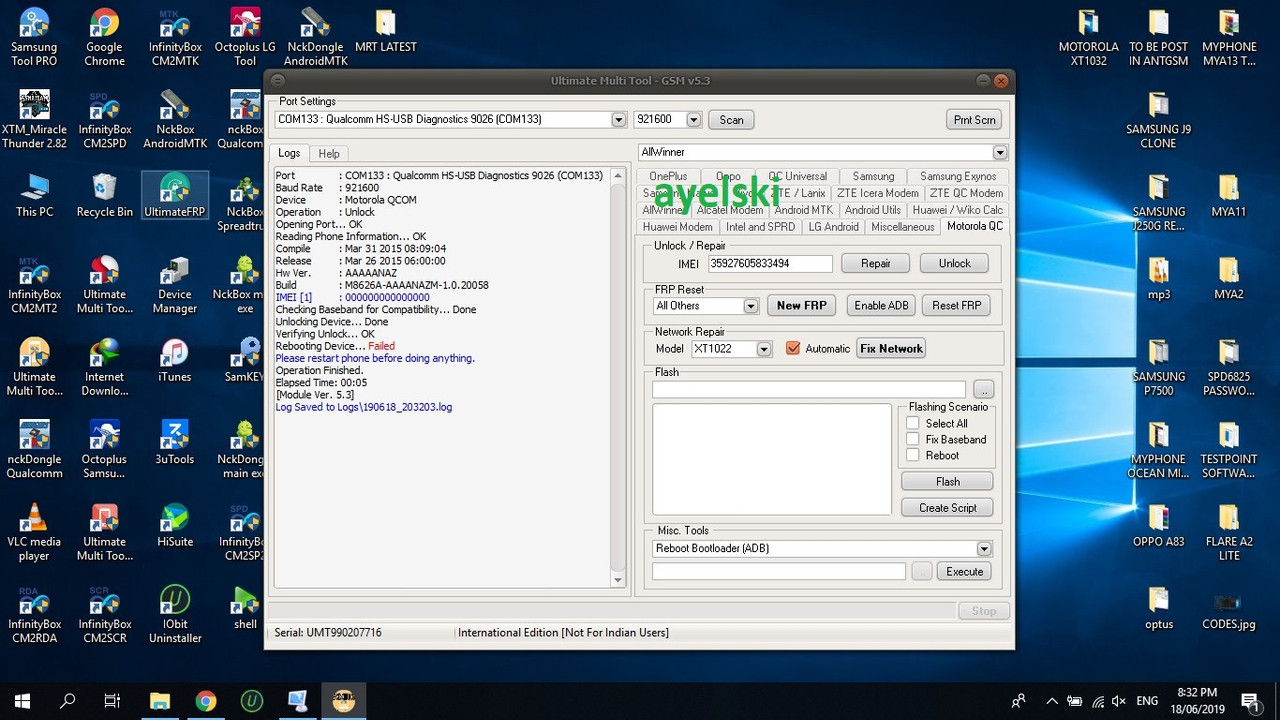Open File Explorer from the taskbar

(160, 701)
